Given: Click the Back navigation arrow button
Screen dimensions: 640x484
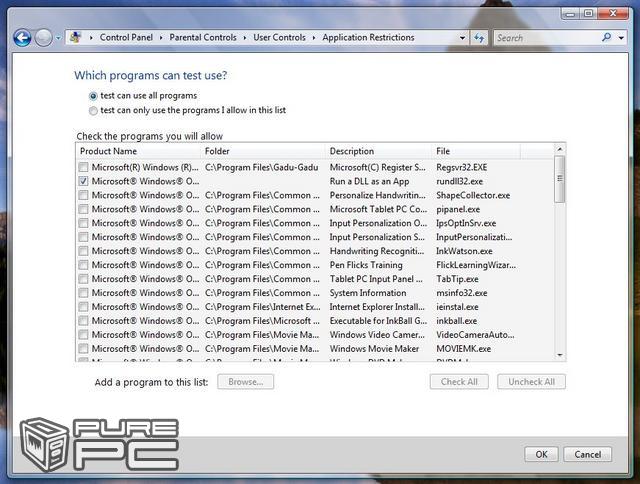Looking at the screenshot, I should [x=22, y=38].
